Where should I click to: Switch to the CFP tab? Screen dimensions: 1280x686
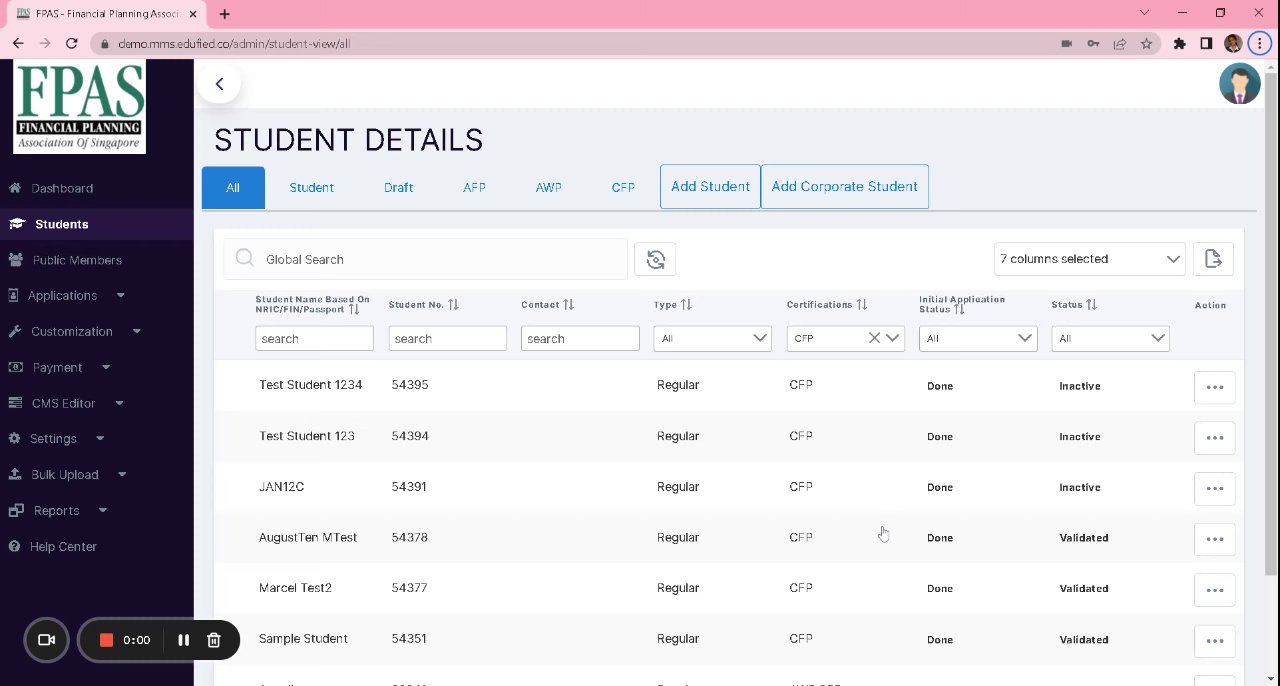click(x=623, y=188)
